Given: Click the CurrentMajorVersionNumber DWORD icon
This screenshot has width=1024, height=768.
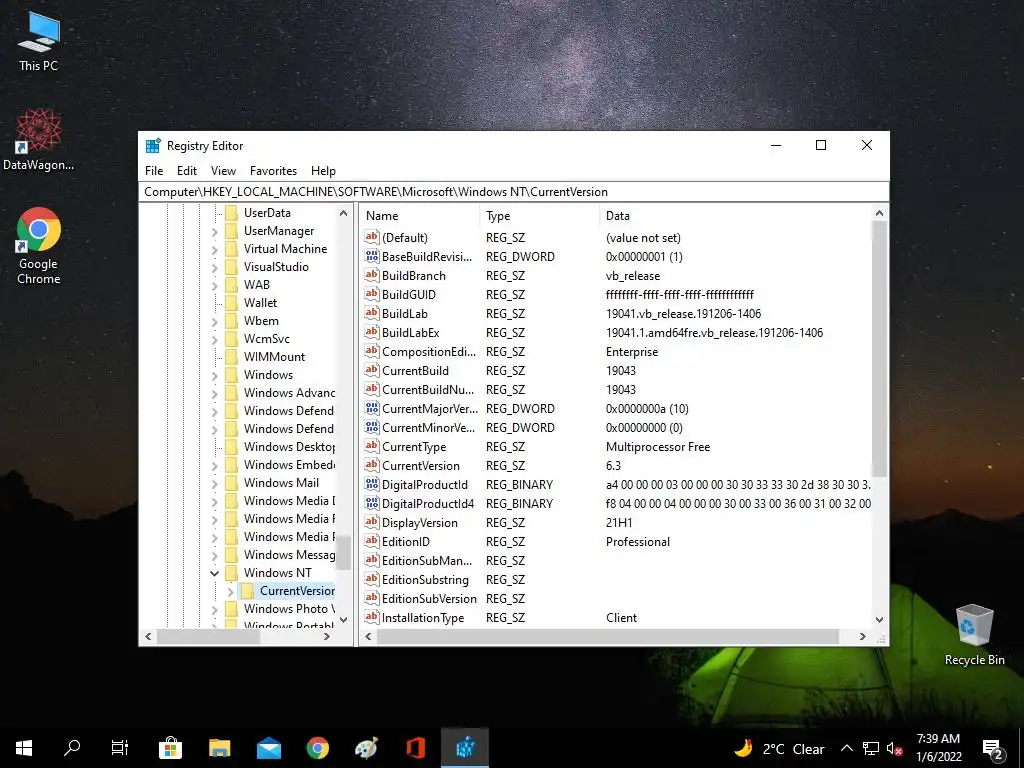Looking at the screenshot, I should point(372,409).
